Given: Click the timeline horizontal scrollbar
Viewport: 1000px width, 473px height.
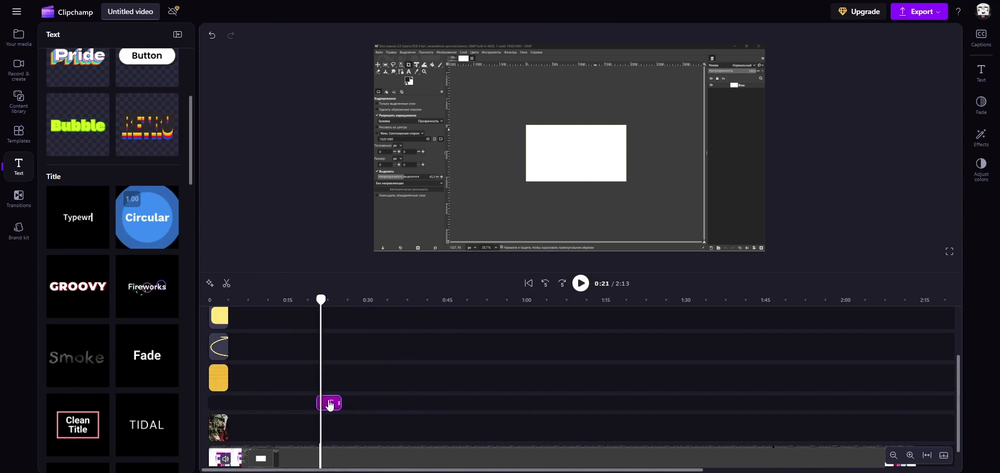Looking at the screenshot, I should pyautogui.click(x=452, y=470).
